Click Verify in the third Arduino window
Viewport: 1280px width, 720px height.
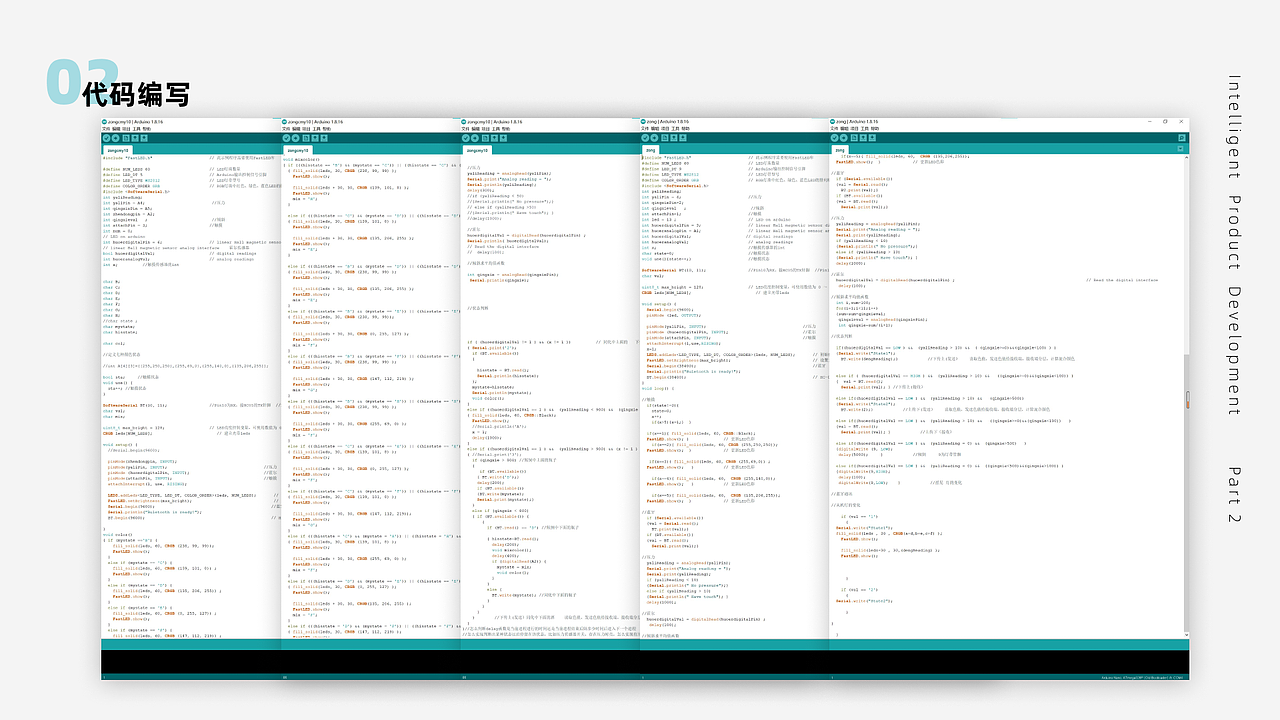coord(466,138)
